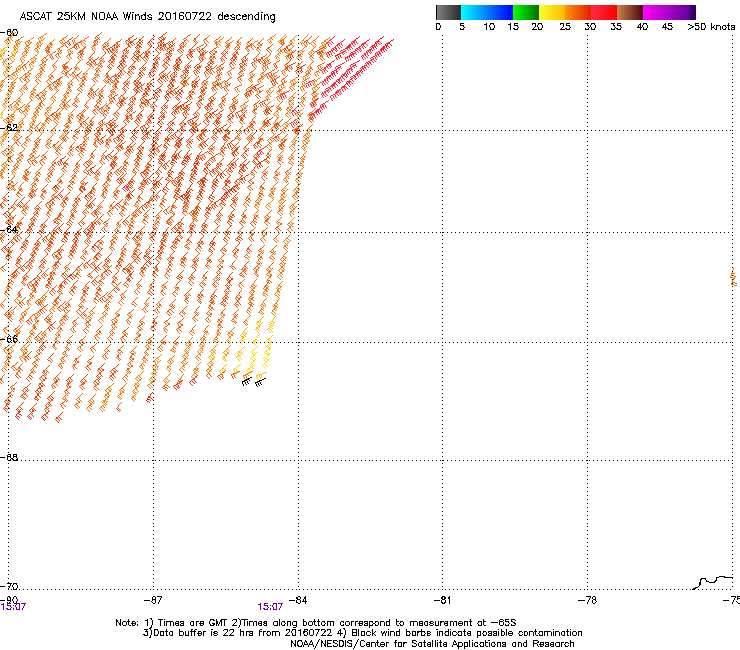Click the '-70' latitude axis label
The height and width of the screenshot is (650, 740).
[9, 586]
